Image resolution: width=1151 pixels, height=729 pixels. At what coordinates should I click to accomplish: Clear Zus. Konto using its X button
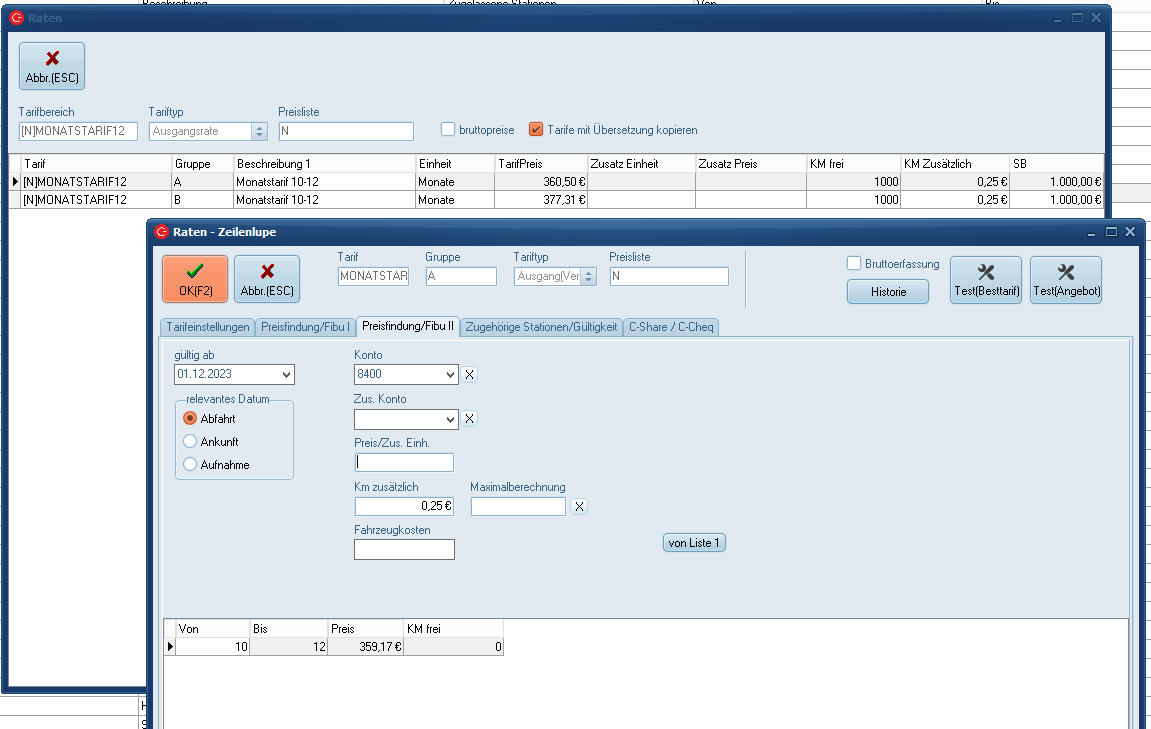(470, 419)
